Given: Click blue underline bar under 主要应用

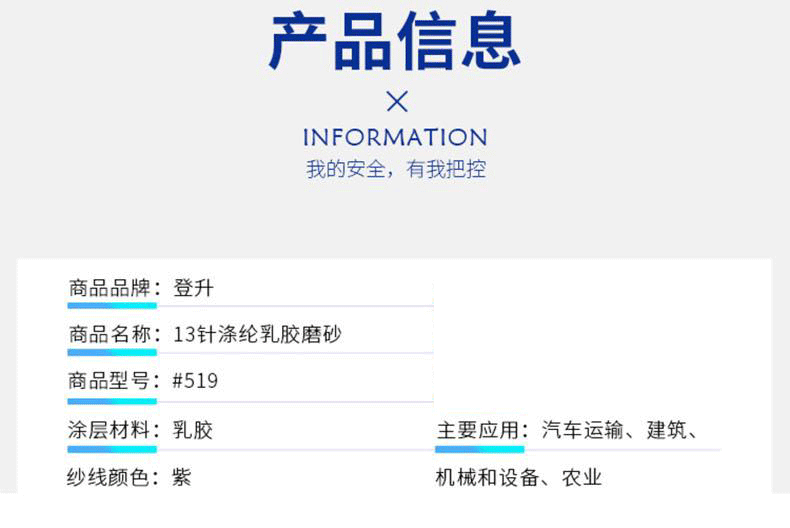Looking at the screenshot, I should click(480, 449).
